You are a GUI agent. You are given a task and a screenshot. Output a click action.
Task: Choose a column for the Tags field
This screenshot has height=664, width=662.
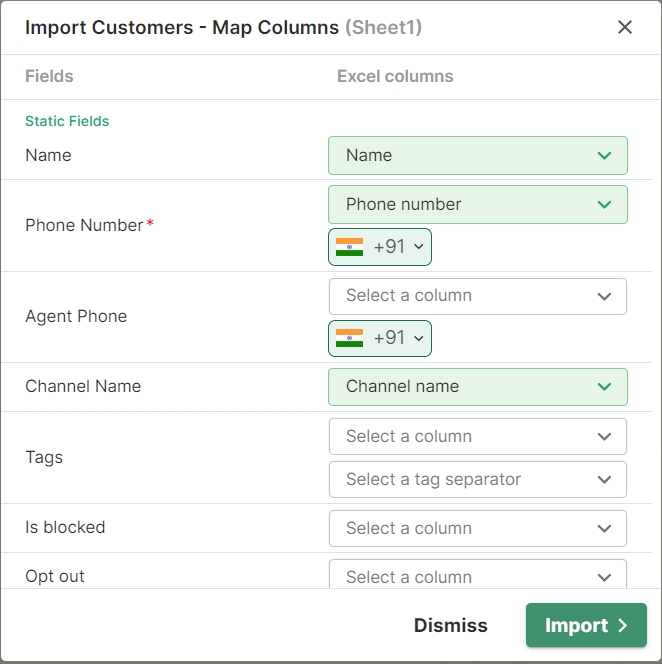[477, 437]
